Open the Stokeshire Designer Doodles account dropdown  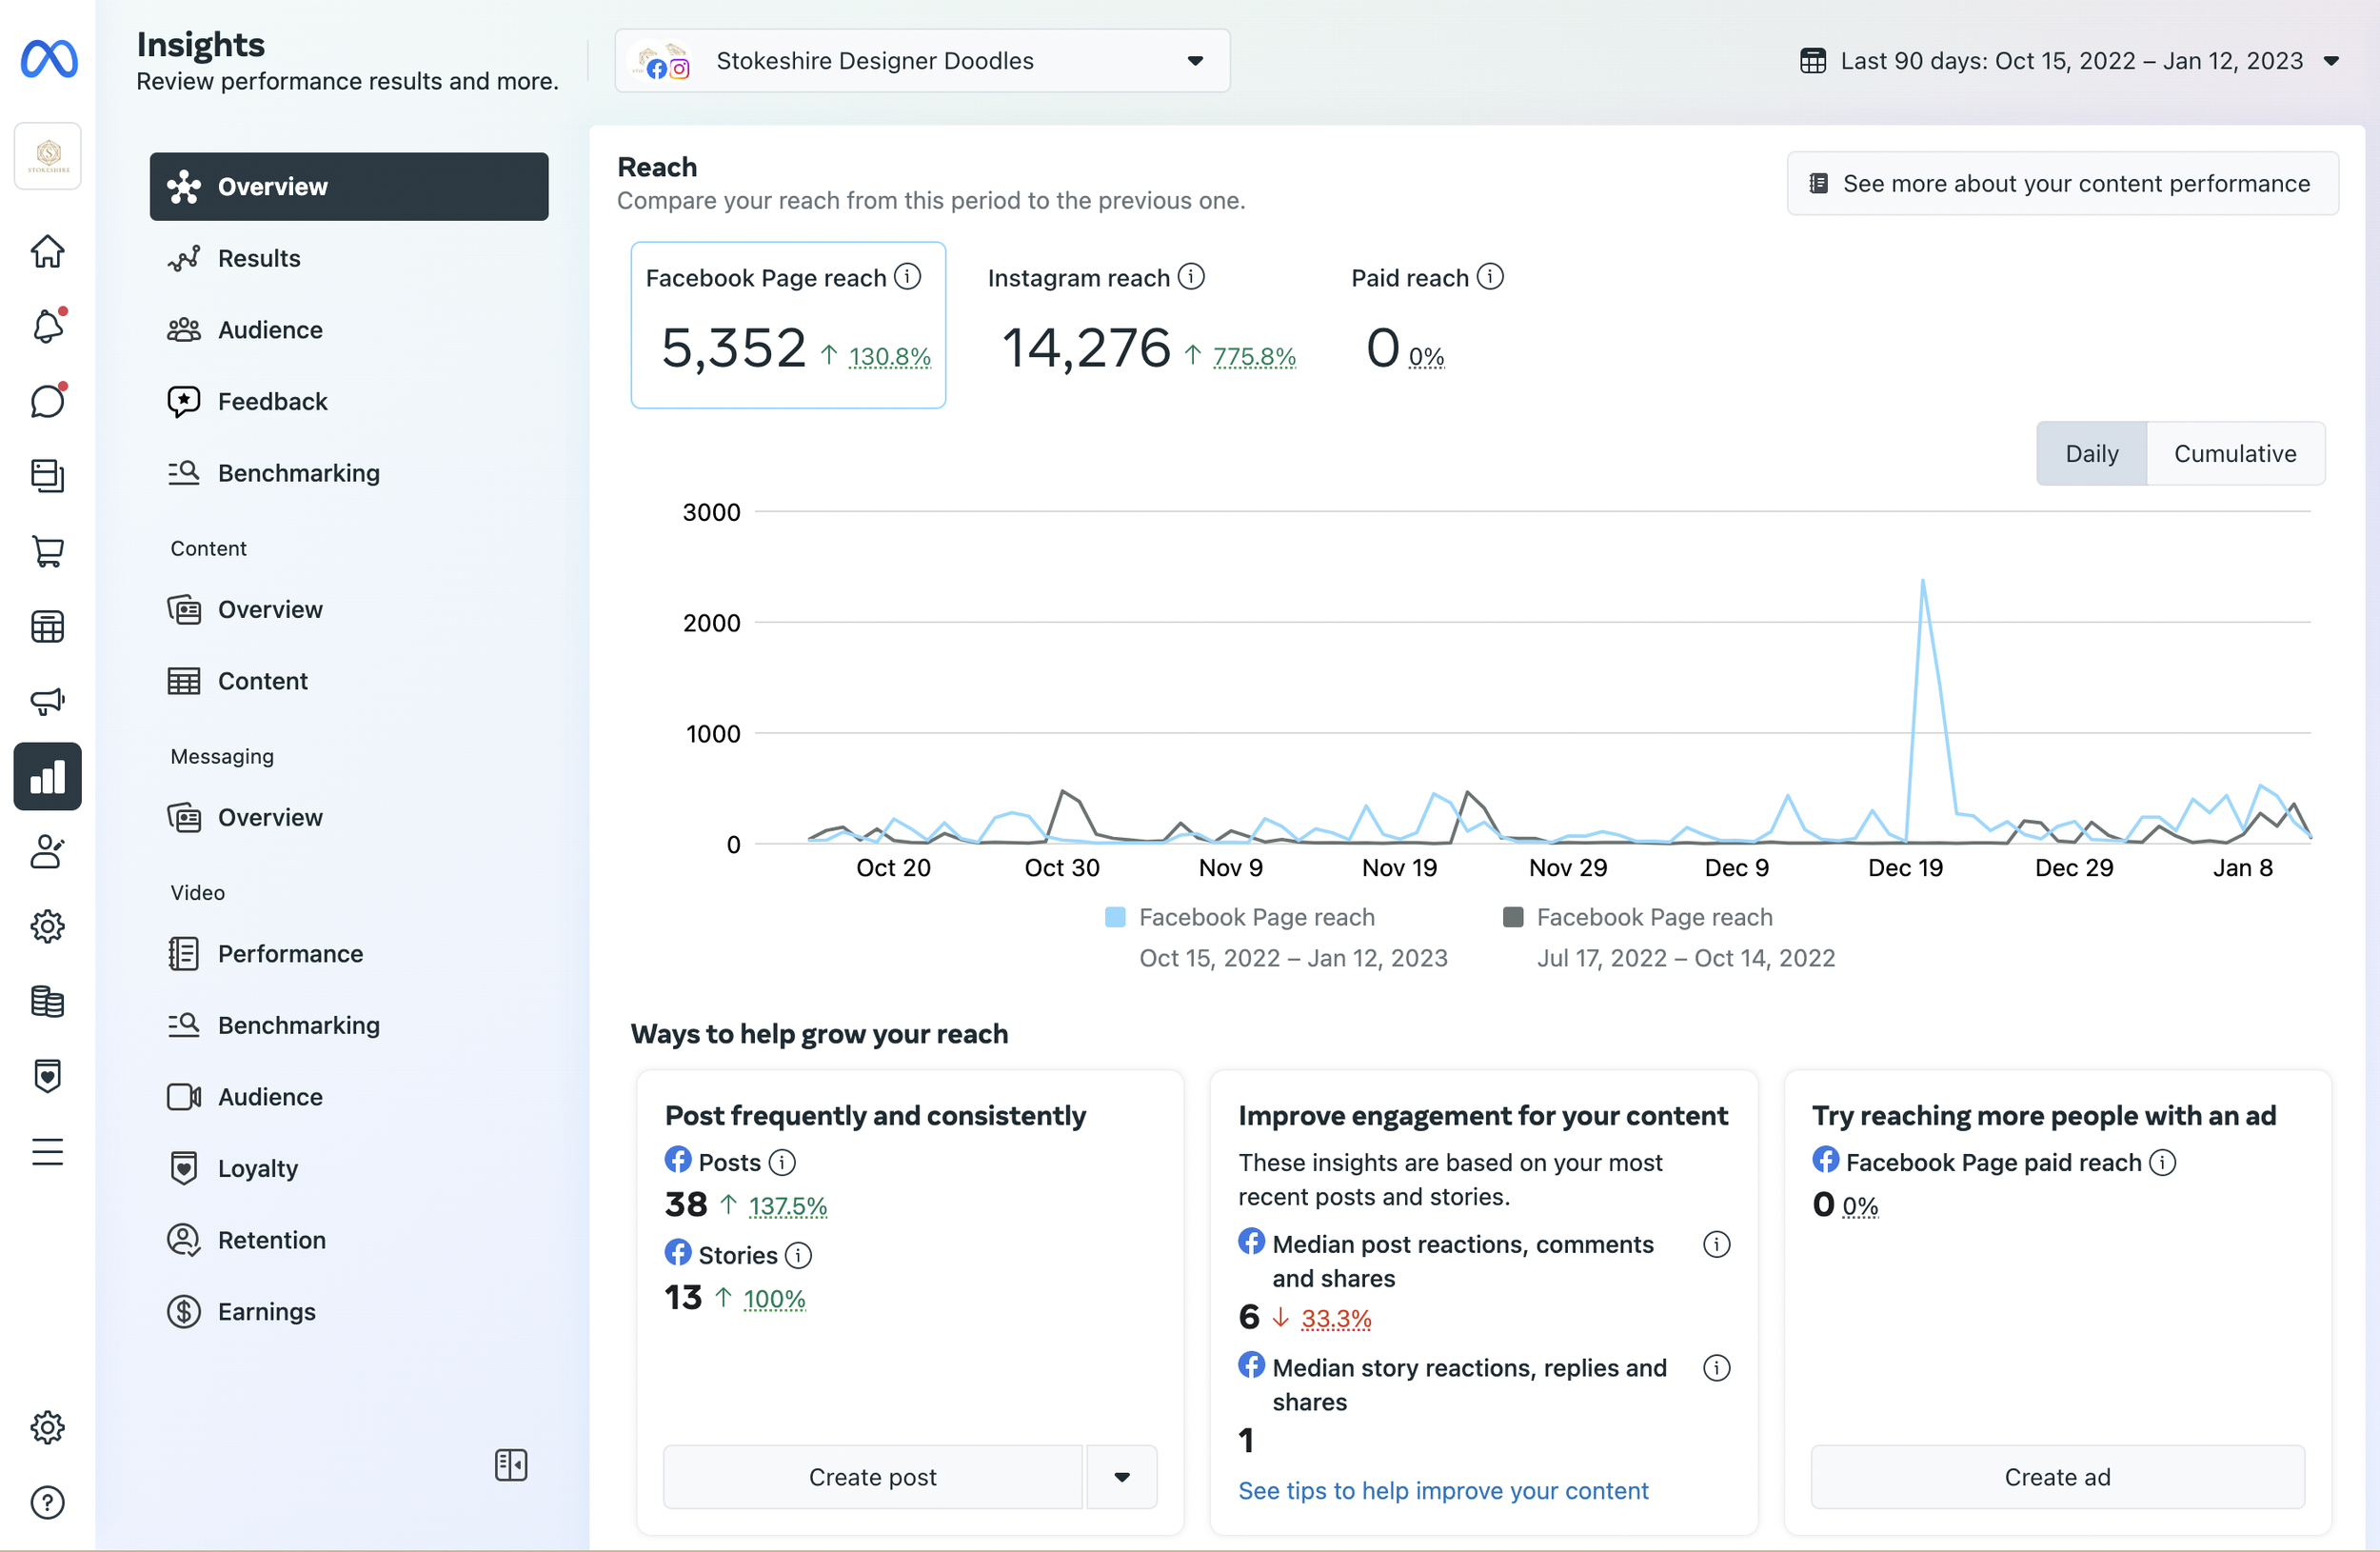click(921, 61)
